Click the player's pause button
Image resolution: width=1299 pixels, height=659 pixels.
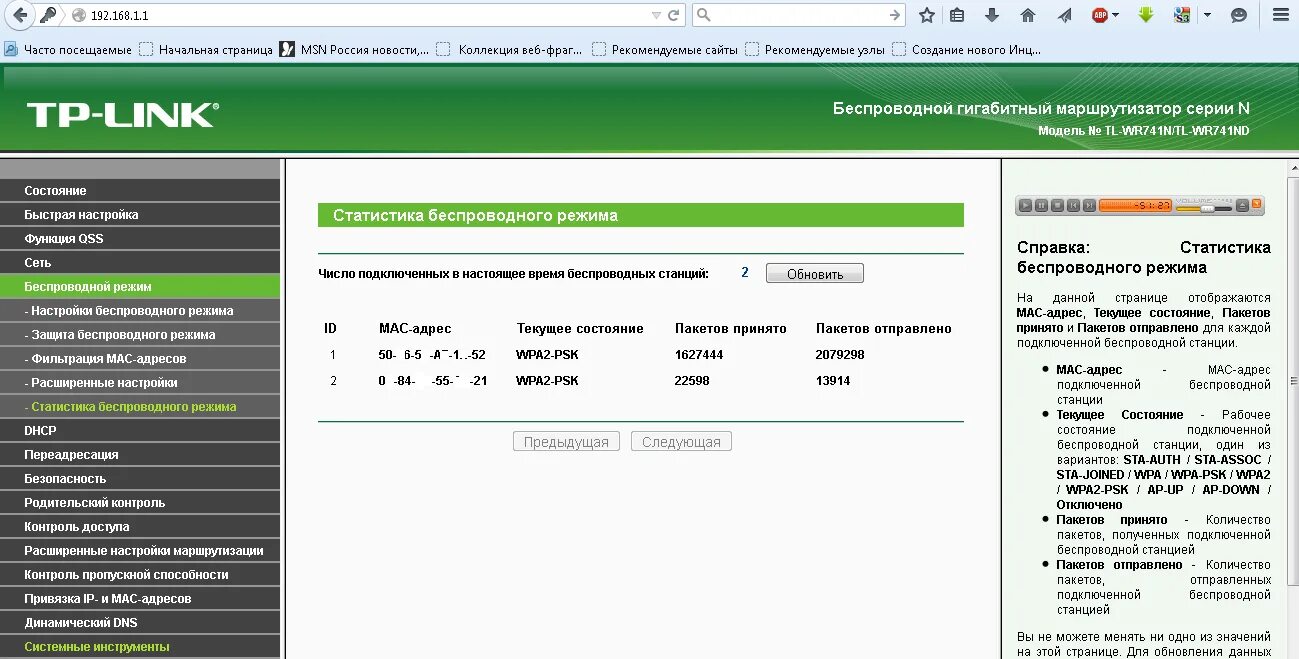(x=1041, y=205)
